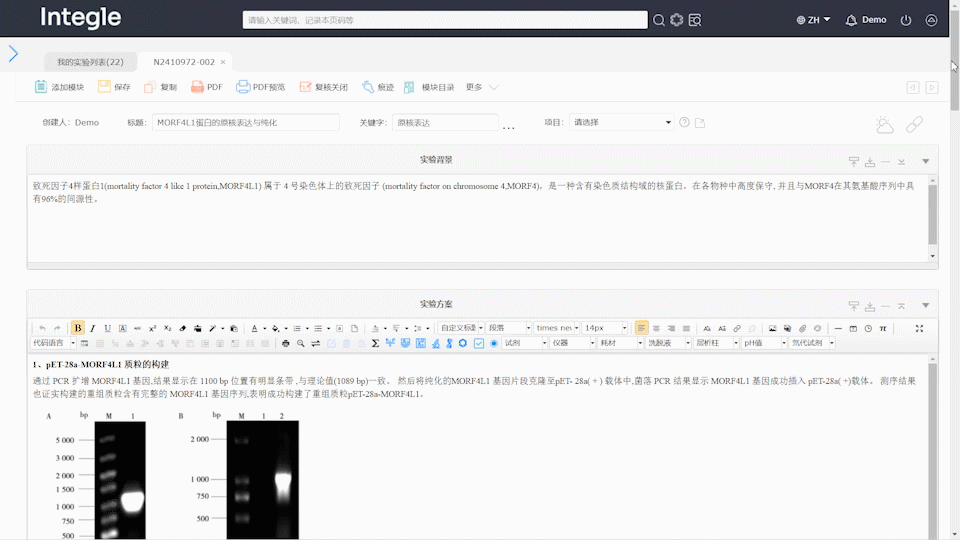Set center text alignment
This screenshot has width=960, height=540.
(x=656, y=328)
